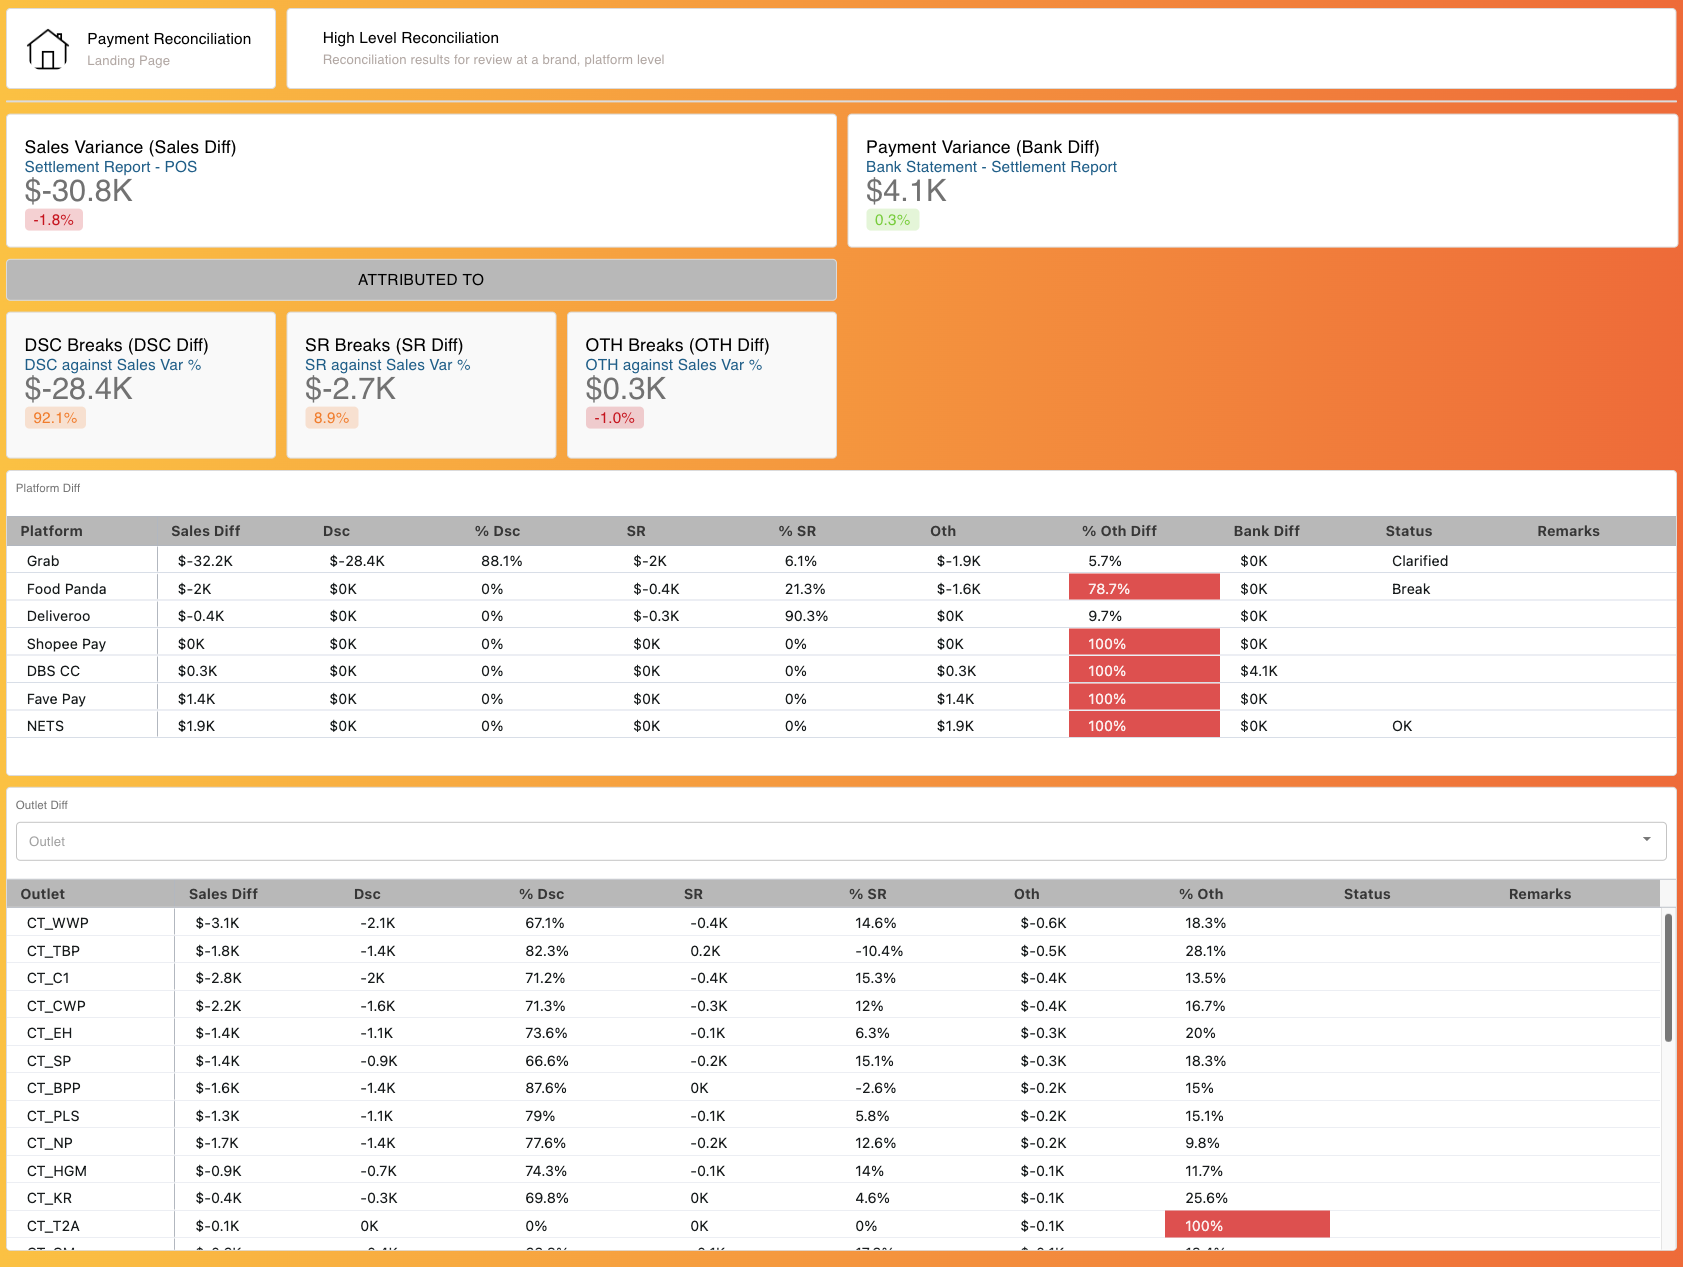Select the CT_NP outlet row

tap(834, 1143)
